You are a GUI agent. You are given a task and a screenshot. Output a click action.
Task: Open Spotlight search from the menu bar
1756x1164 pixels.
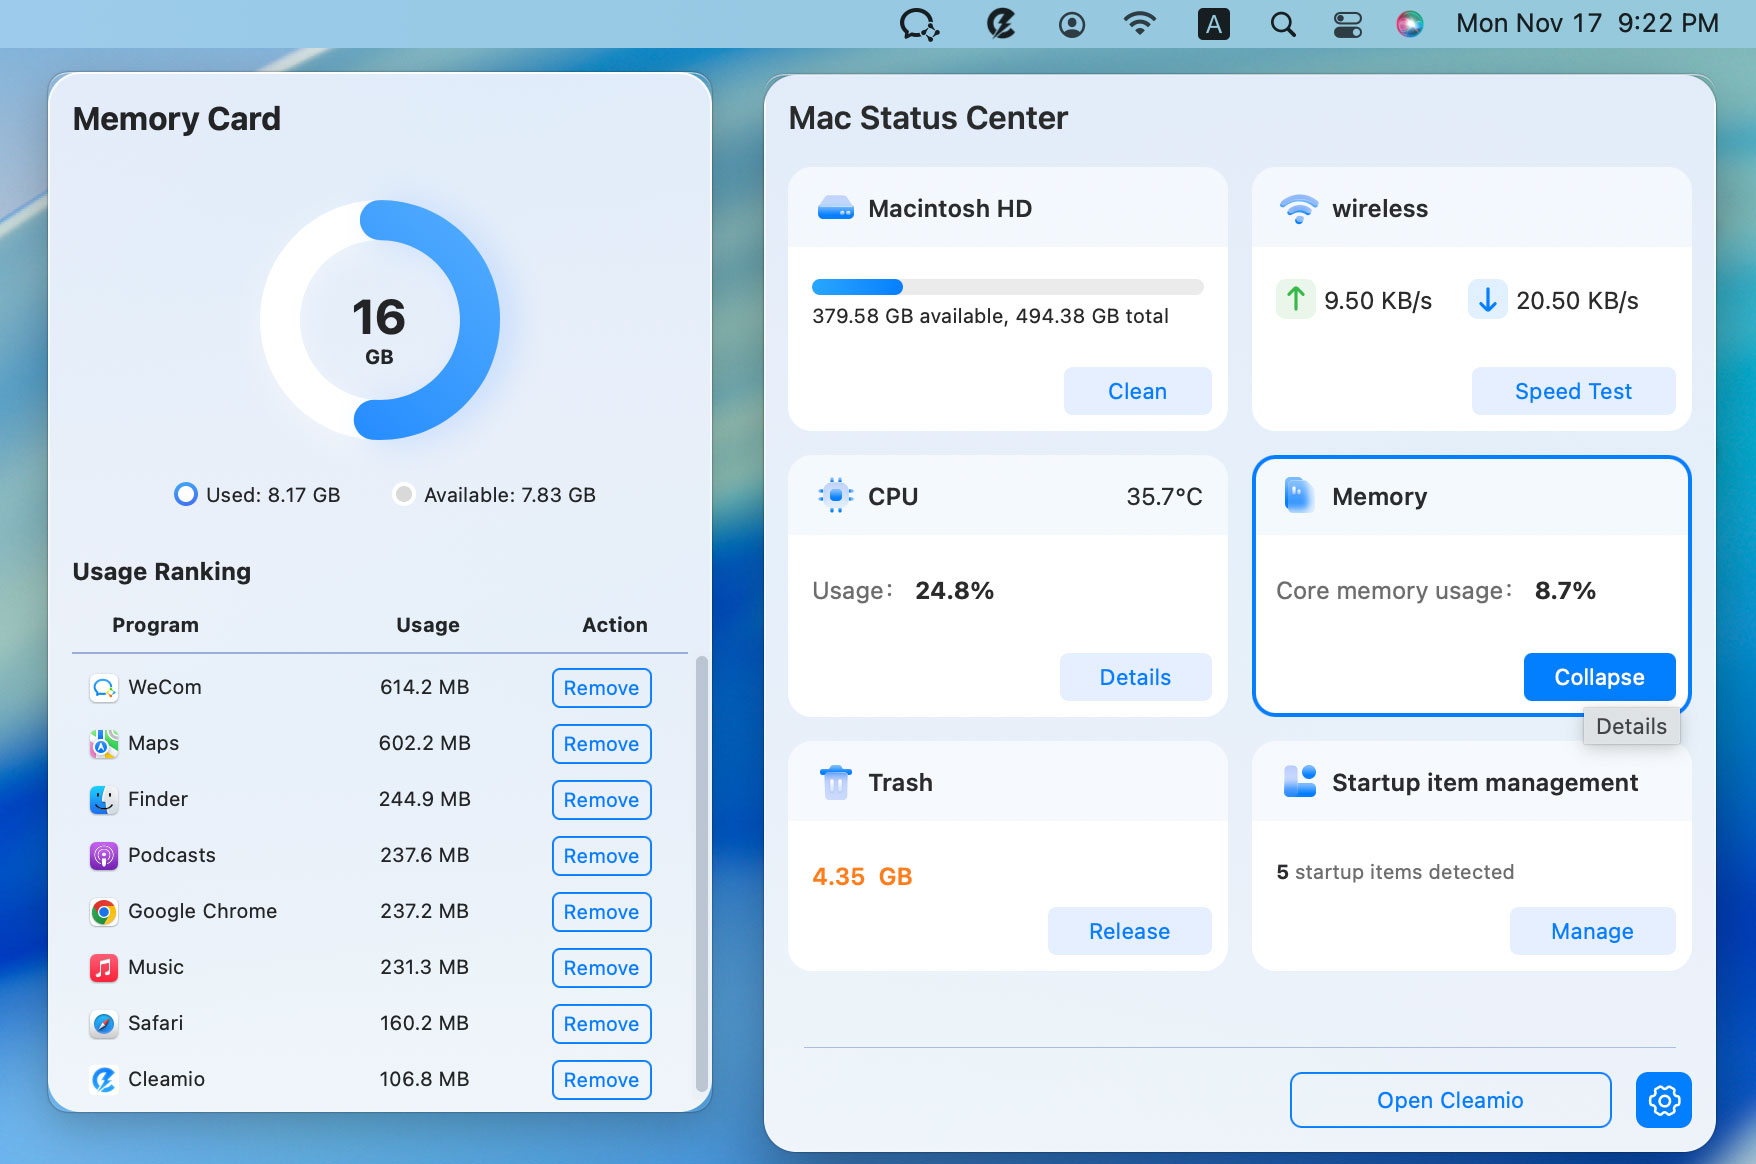(1282, 23)
